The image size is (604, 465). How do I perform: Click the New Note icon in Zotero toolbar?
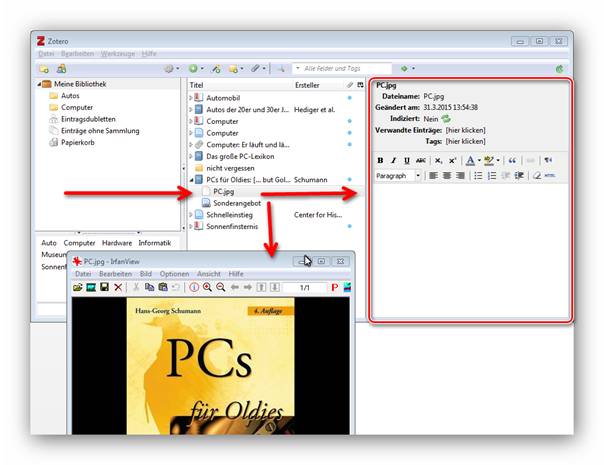[x=233, y=69]
